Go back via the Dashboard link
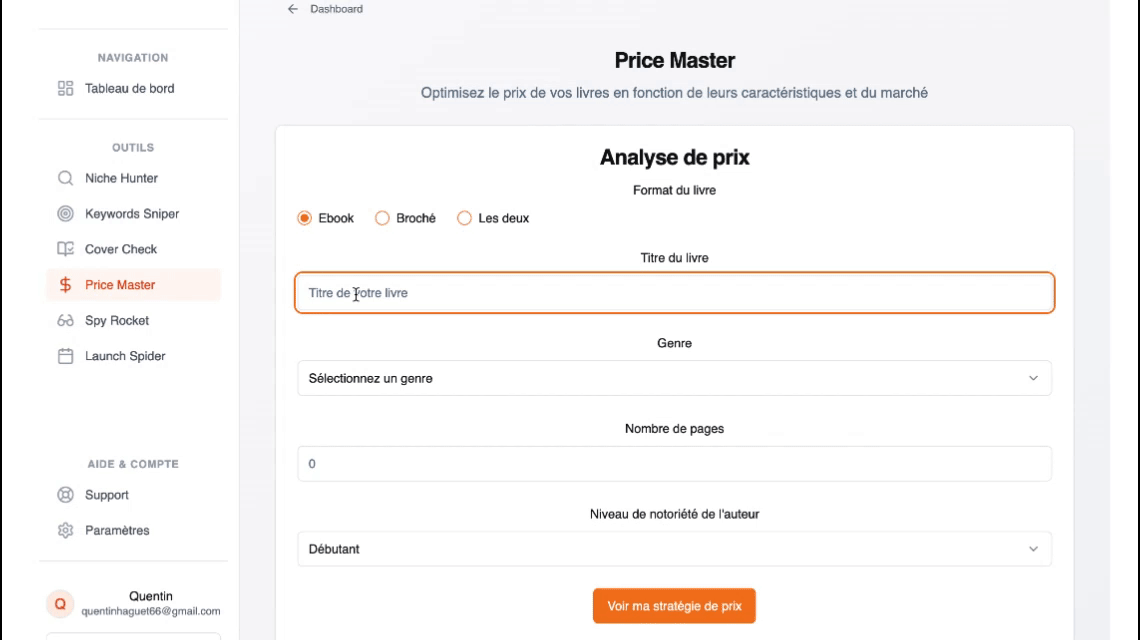Image resolution: width=1140 pixels, height=640 pixels. [x=325, y=9]
